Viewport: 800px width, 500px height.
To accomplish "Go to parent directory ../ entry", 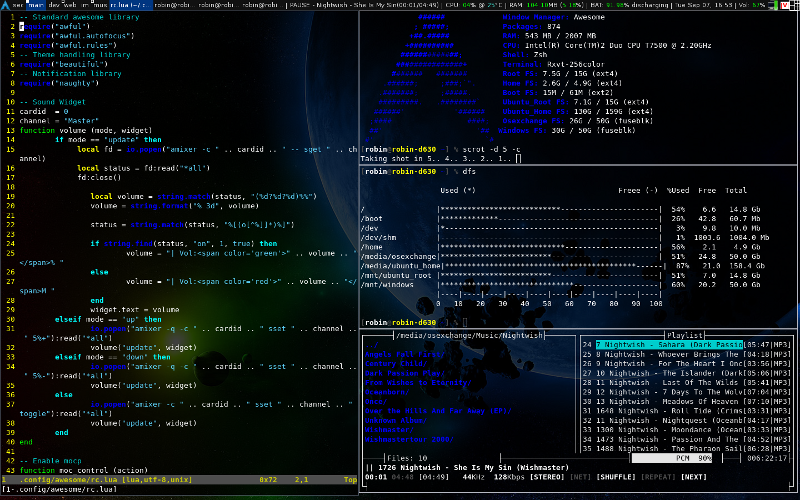I will [372, 346].
